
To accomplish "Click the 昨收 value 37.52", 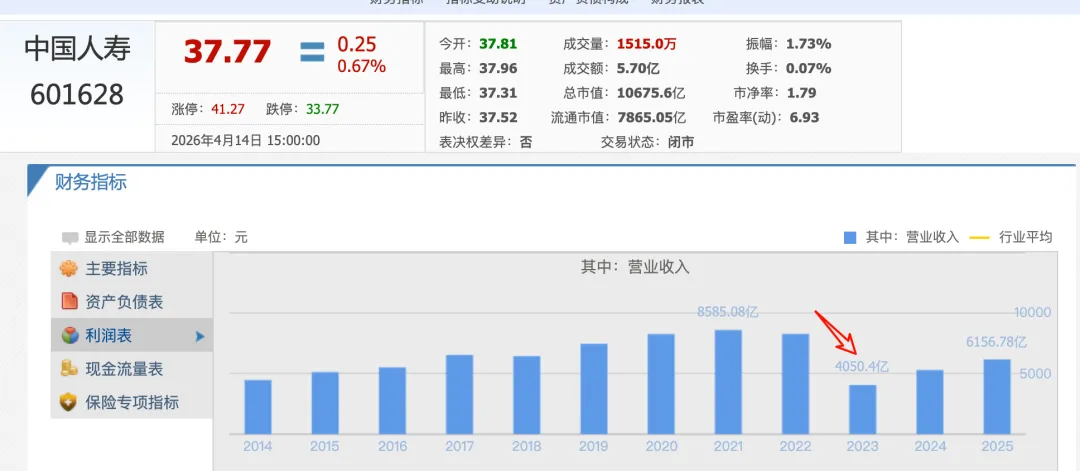I will click(x=498, y=117).
